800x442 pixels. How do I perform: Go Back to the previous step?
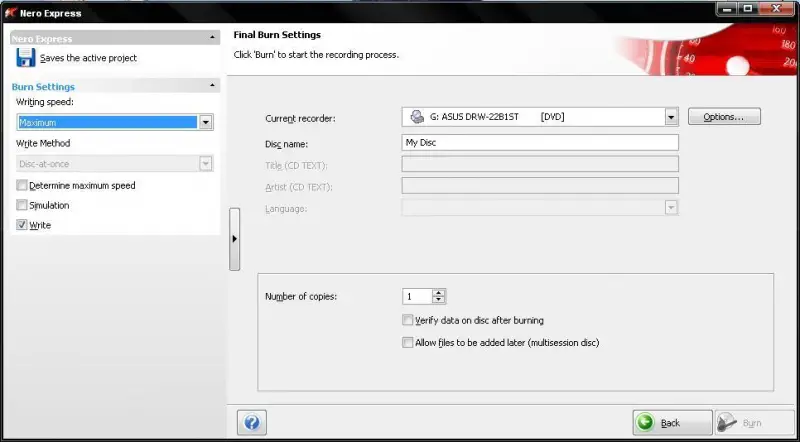[x=672, y=423]
